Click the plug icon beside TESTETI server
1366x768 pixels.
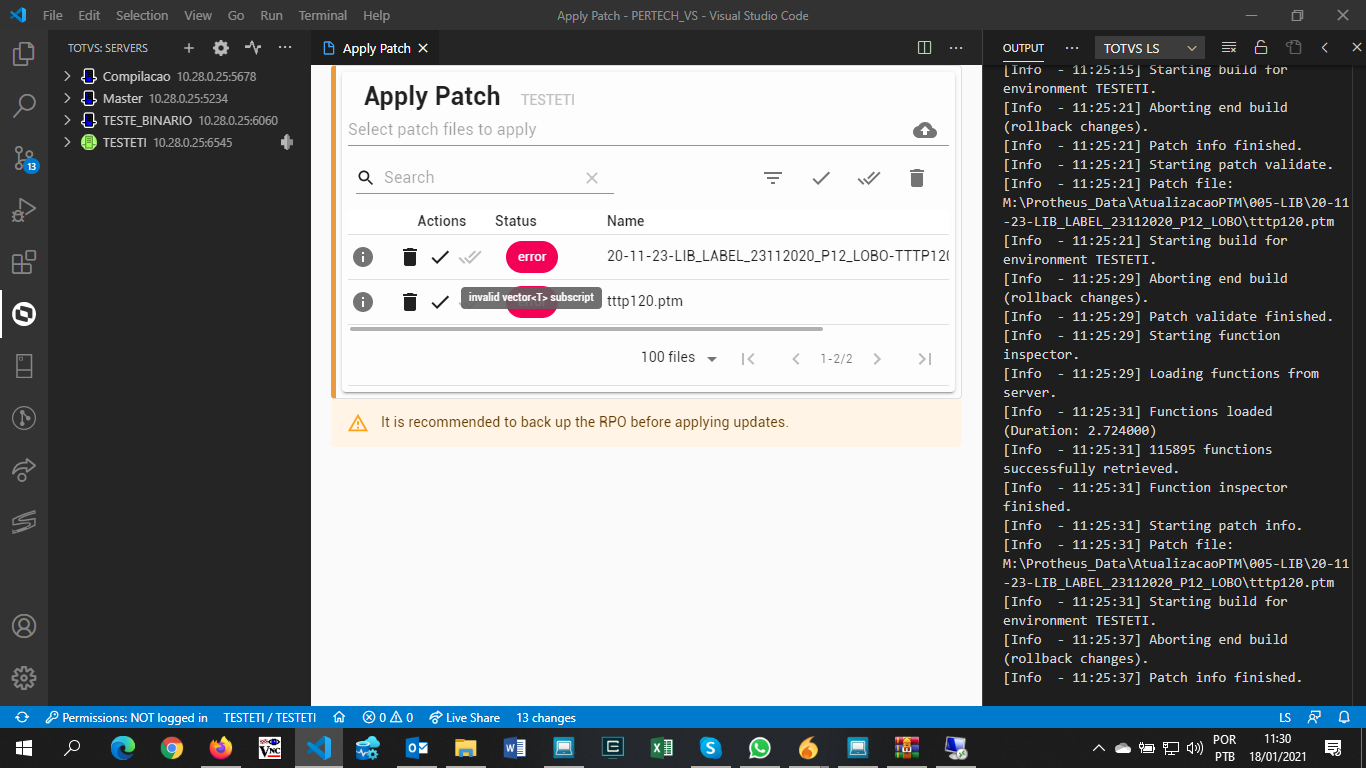(287, 143)
